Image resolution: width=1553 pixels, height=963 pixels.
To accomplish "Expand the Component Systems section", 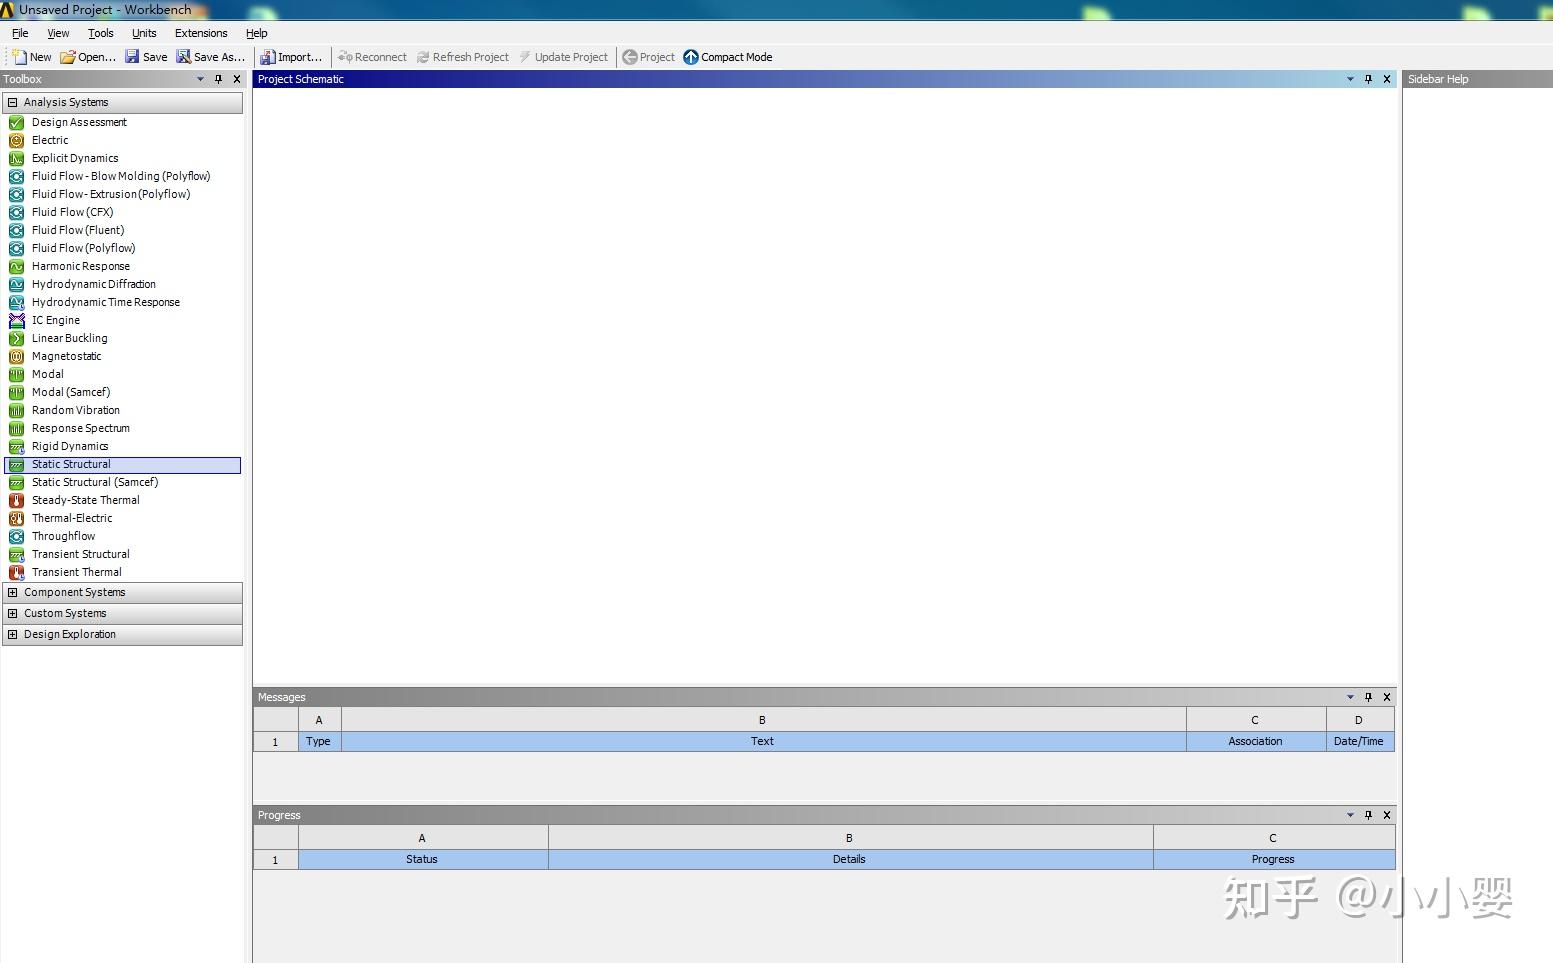I will (x=14, y=592).
